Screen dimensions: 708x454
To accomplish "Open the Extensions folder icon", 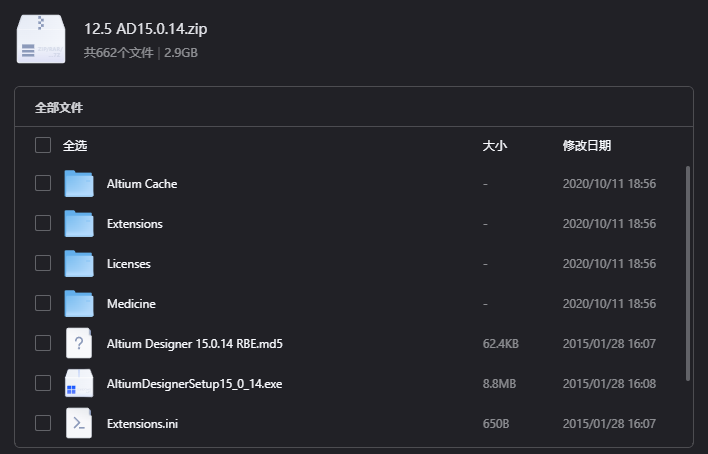I will (79, 224).
